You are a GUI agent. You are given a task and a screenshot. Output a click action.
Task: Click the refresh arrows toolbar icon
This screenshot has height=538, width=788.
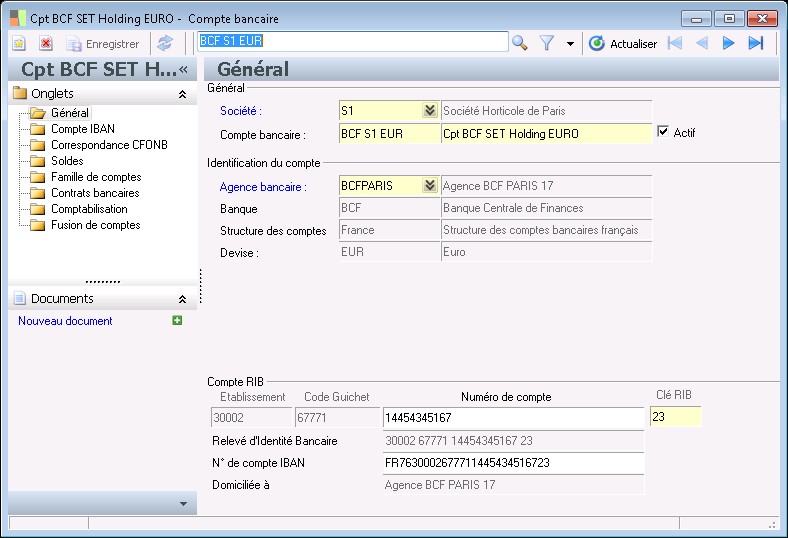tap(165, 43)
